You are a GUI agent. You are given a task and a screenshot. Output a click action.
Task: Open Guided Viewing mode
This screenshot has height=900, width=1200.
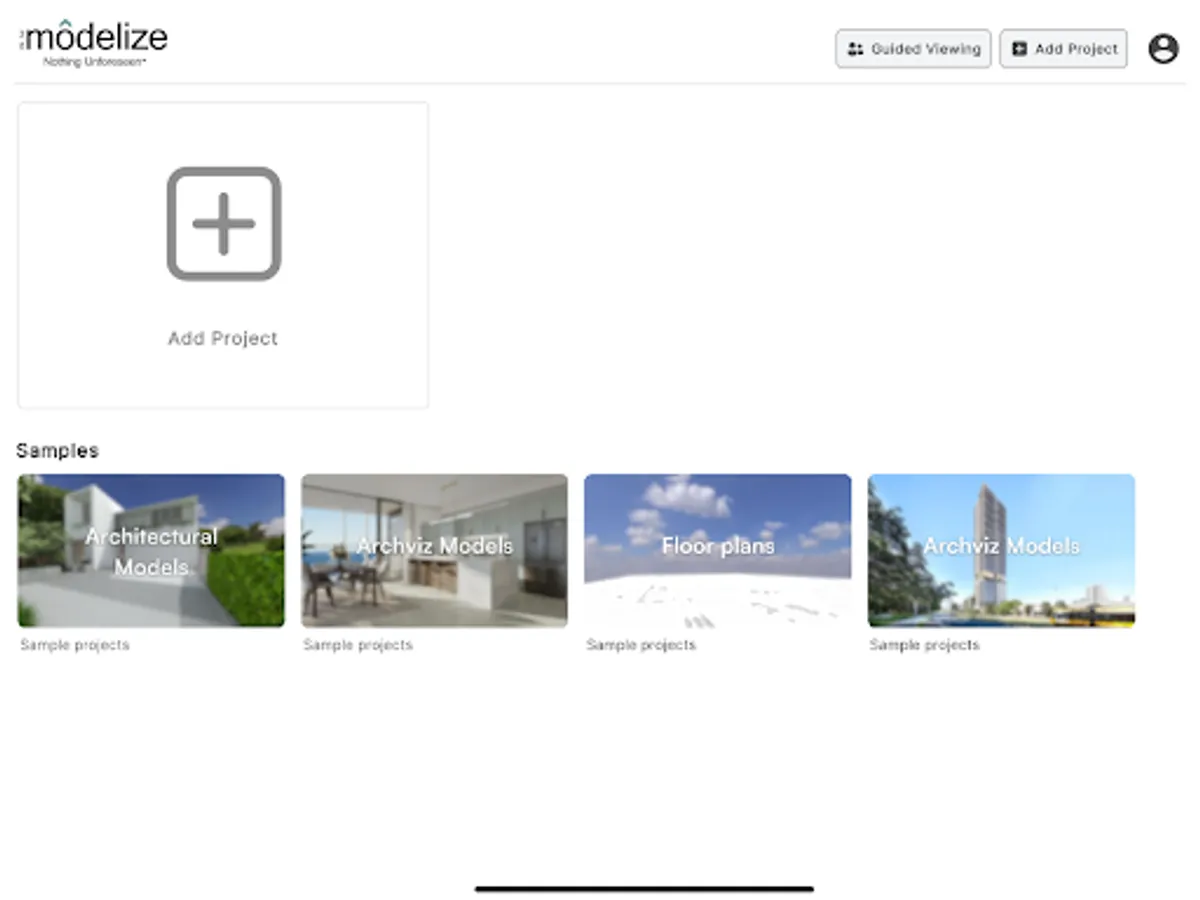pyautogui.click(x=912, y=48)
